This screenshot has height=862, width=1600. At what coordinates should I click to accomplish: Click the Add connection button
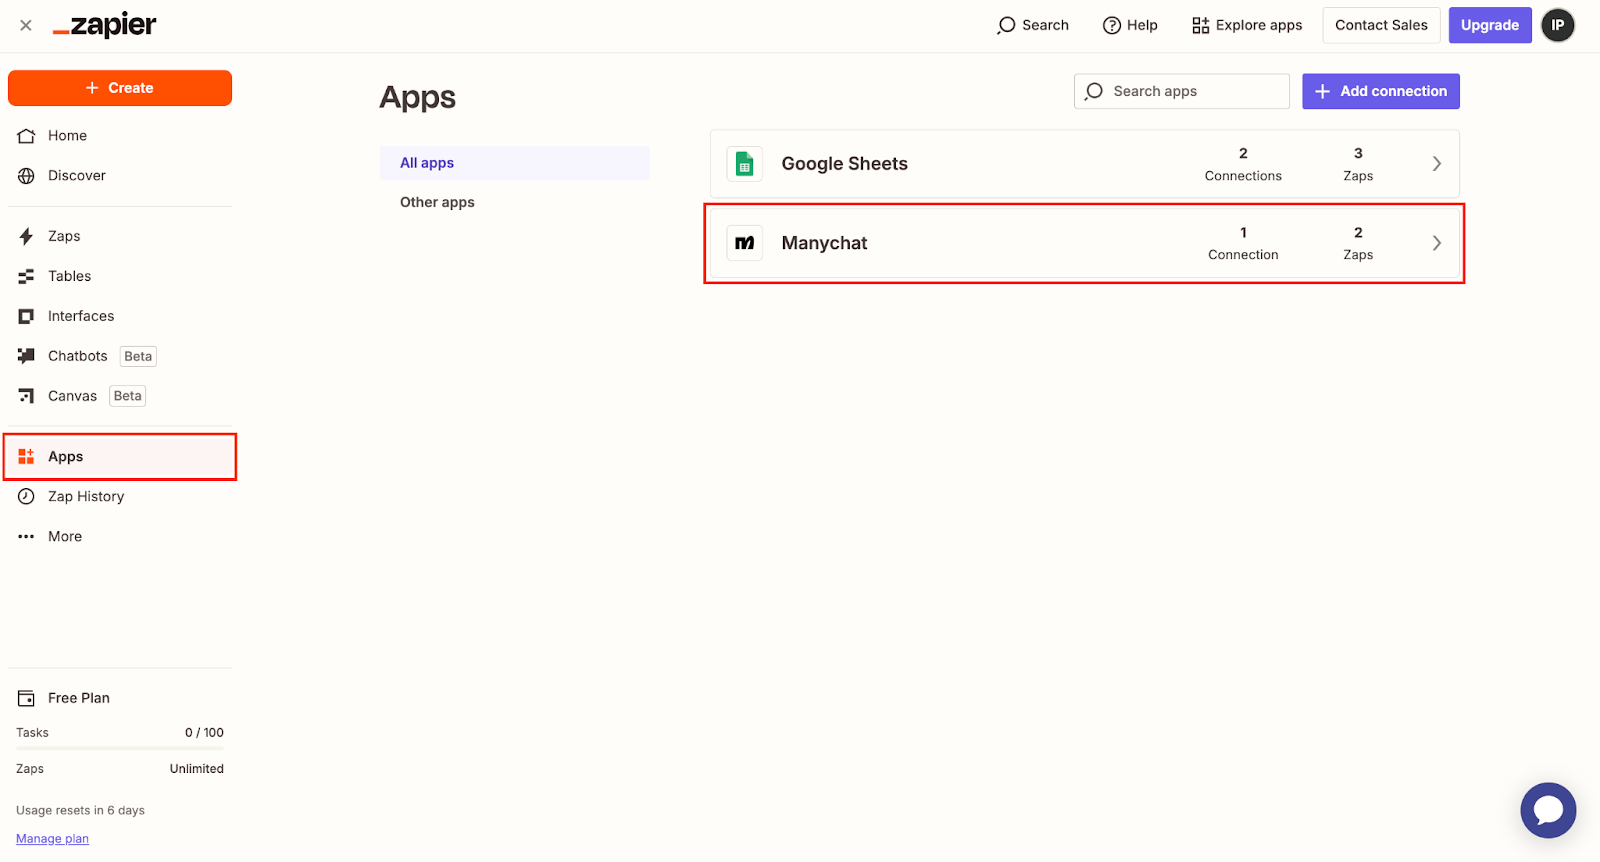click(x=1380, y=91)
